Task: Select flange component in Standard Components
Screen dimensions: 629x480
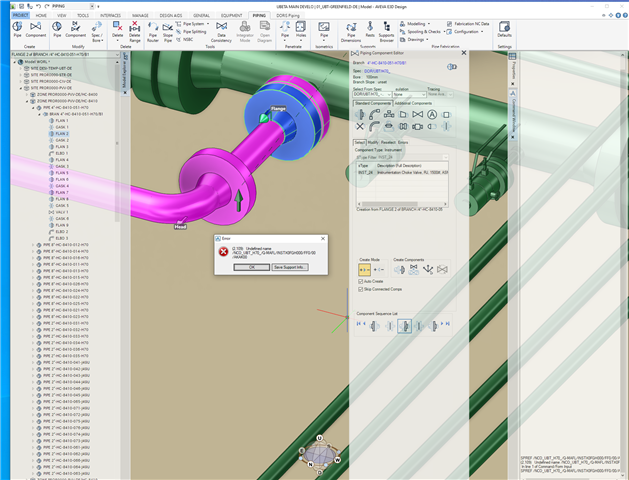Action: click(x=360, y=115)
